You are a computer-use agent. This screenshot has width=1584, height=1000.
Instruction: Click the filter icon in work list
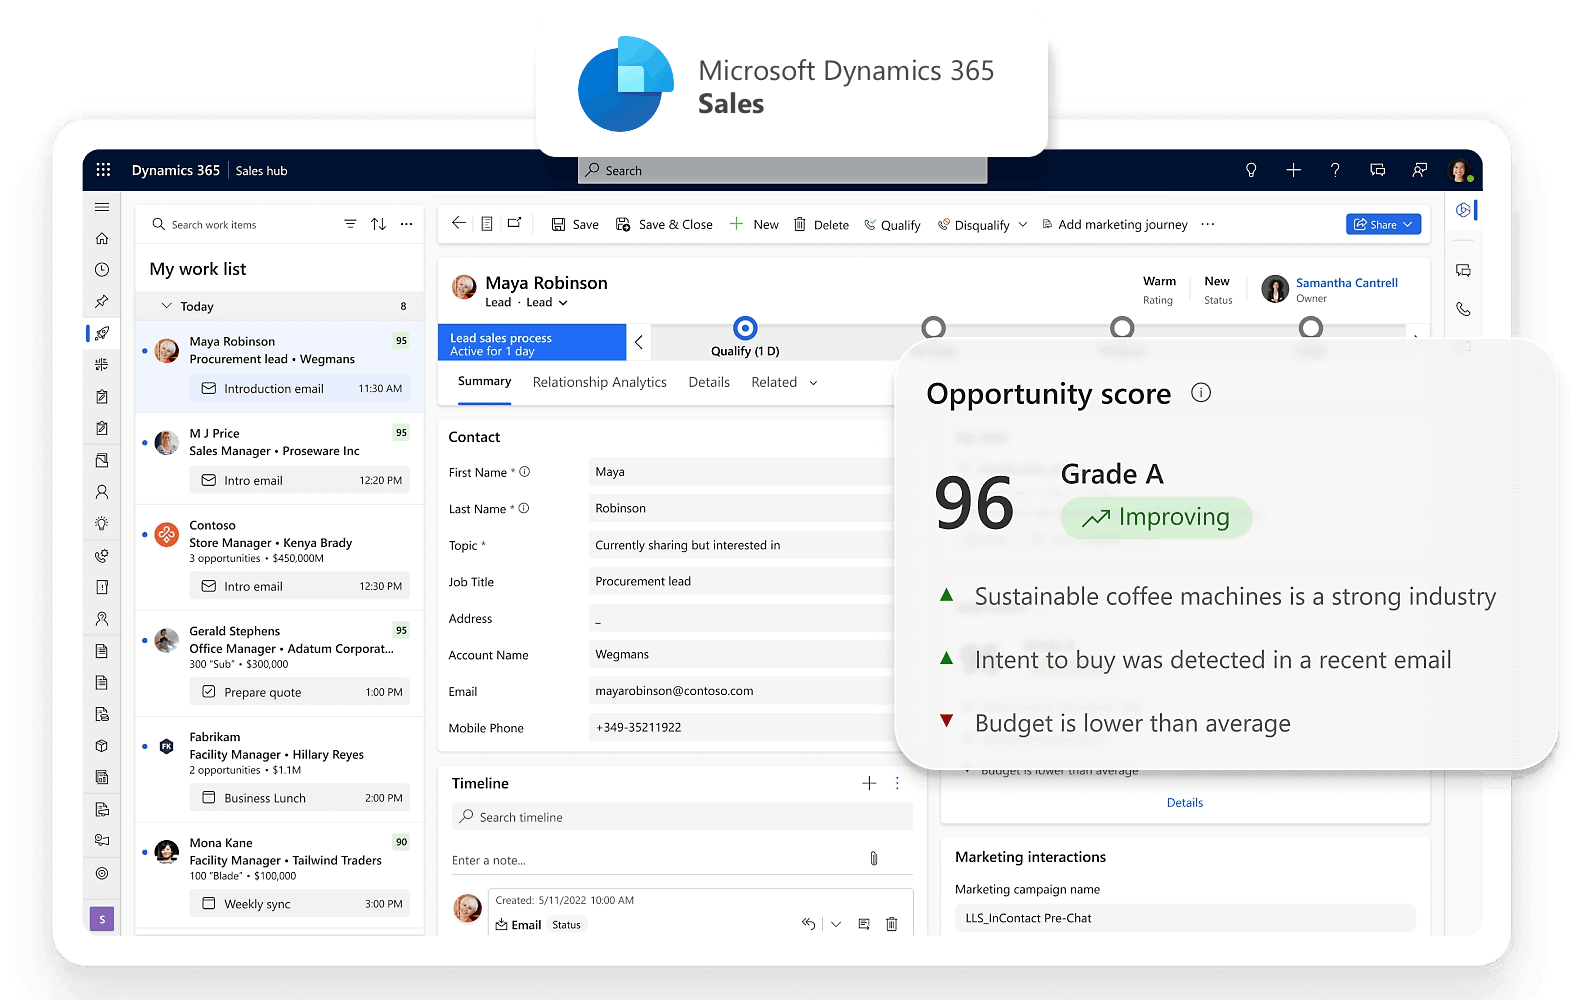click(350, 224)
